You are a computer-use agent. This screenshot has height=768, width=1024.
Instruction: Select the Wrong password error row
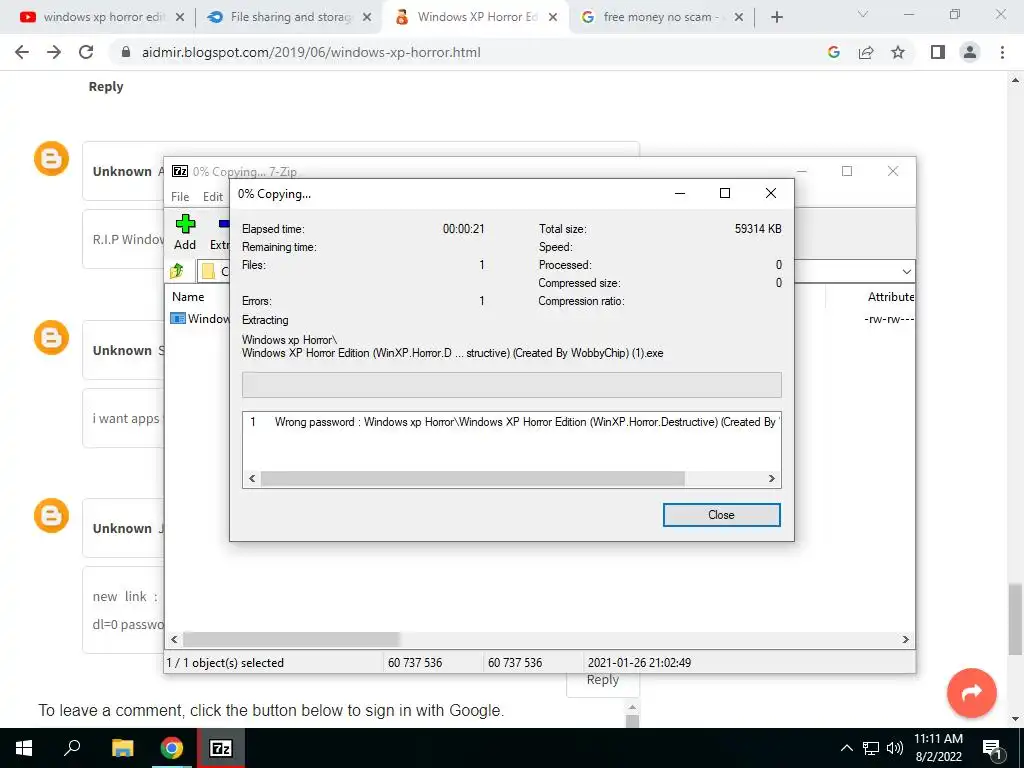click(511, 422)
